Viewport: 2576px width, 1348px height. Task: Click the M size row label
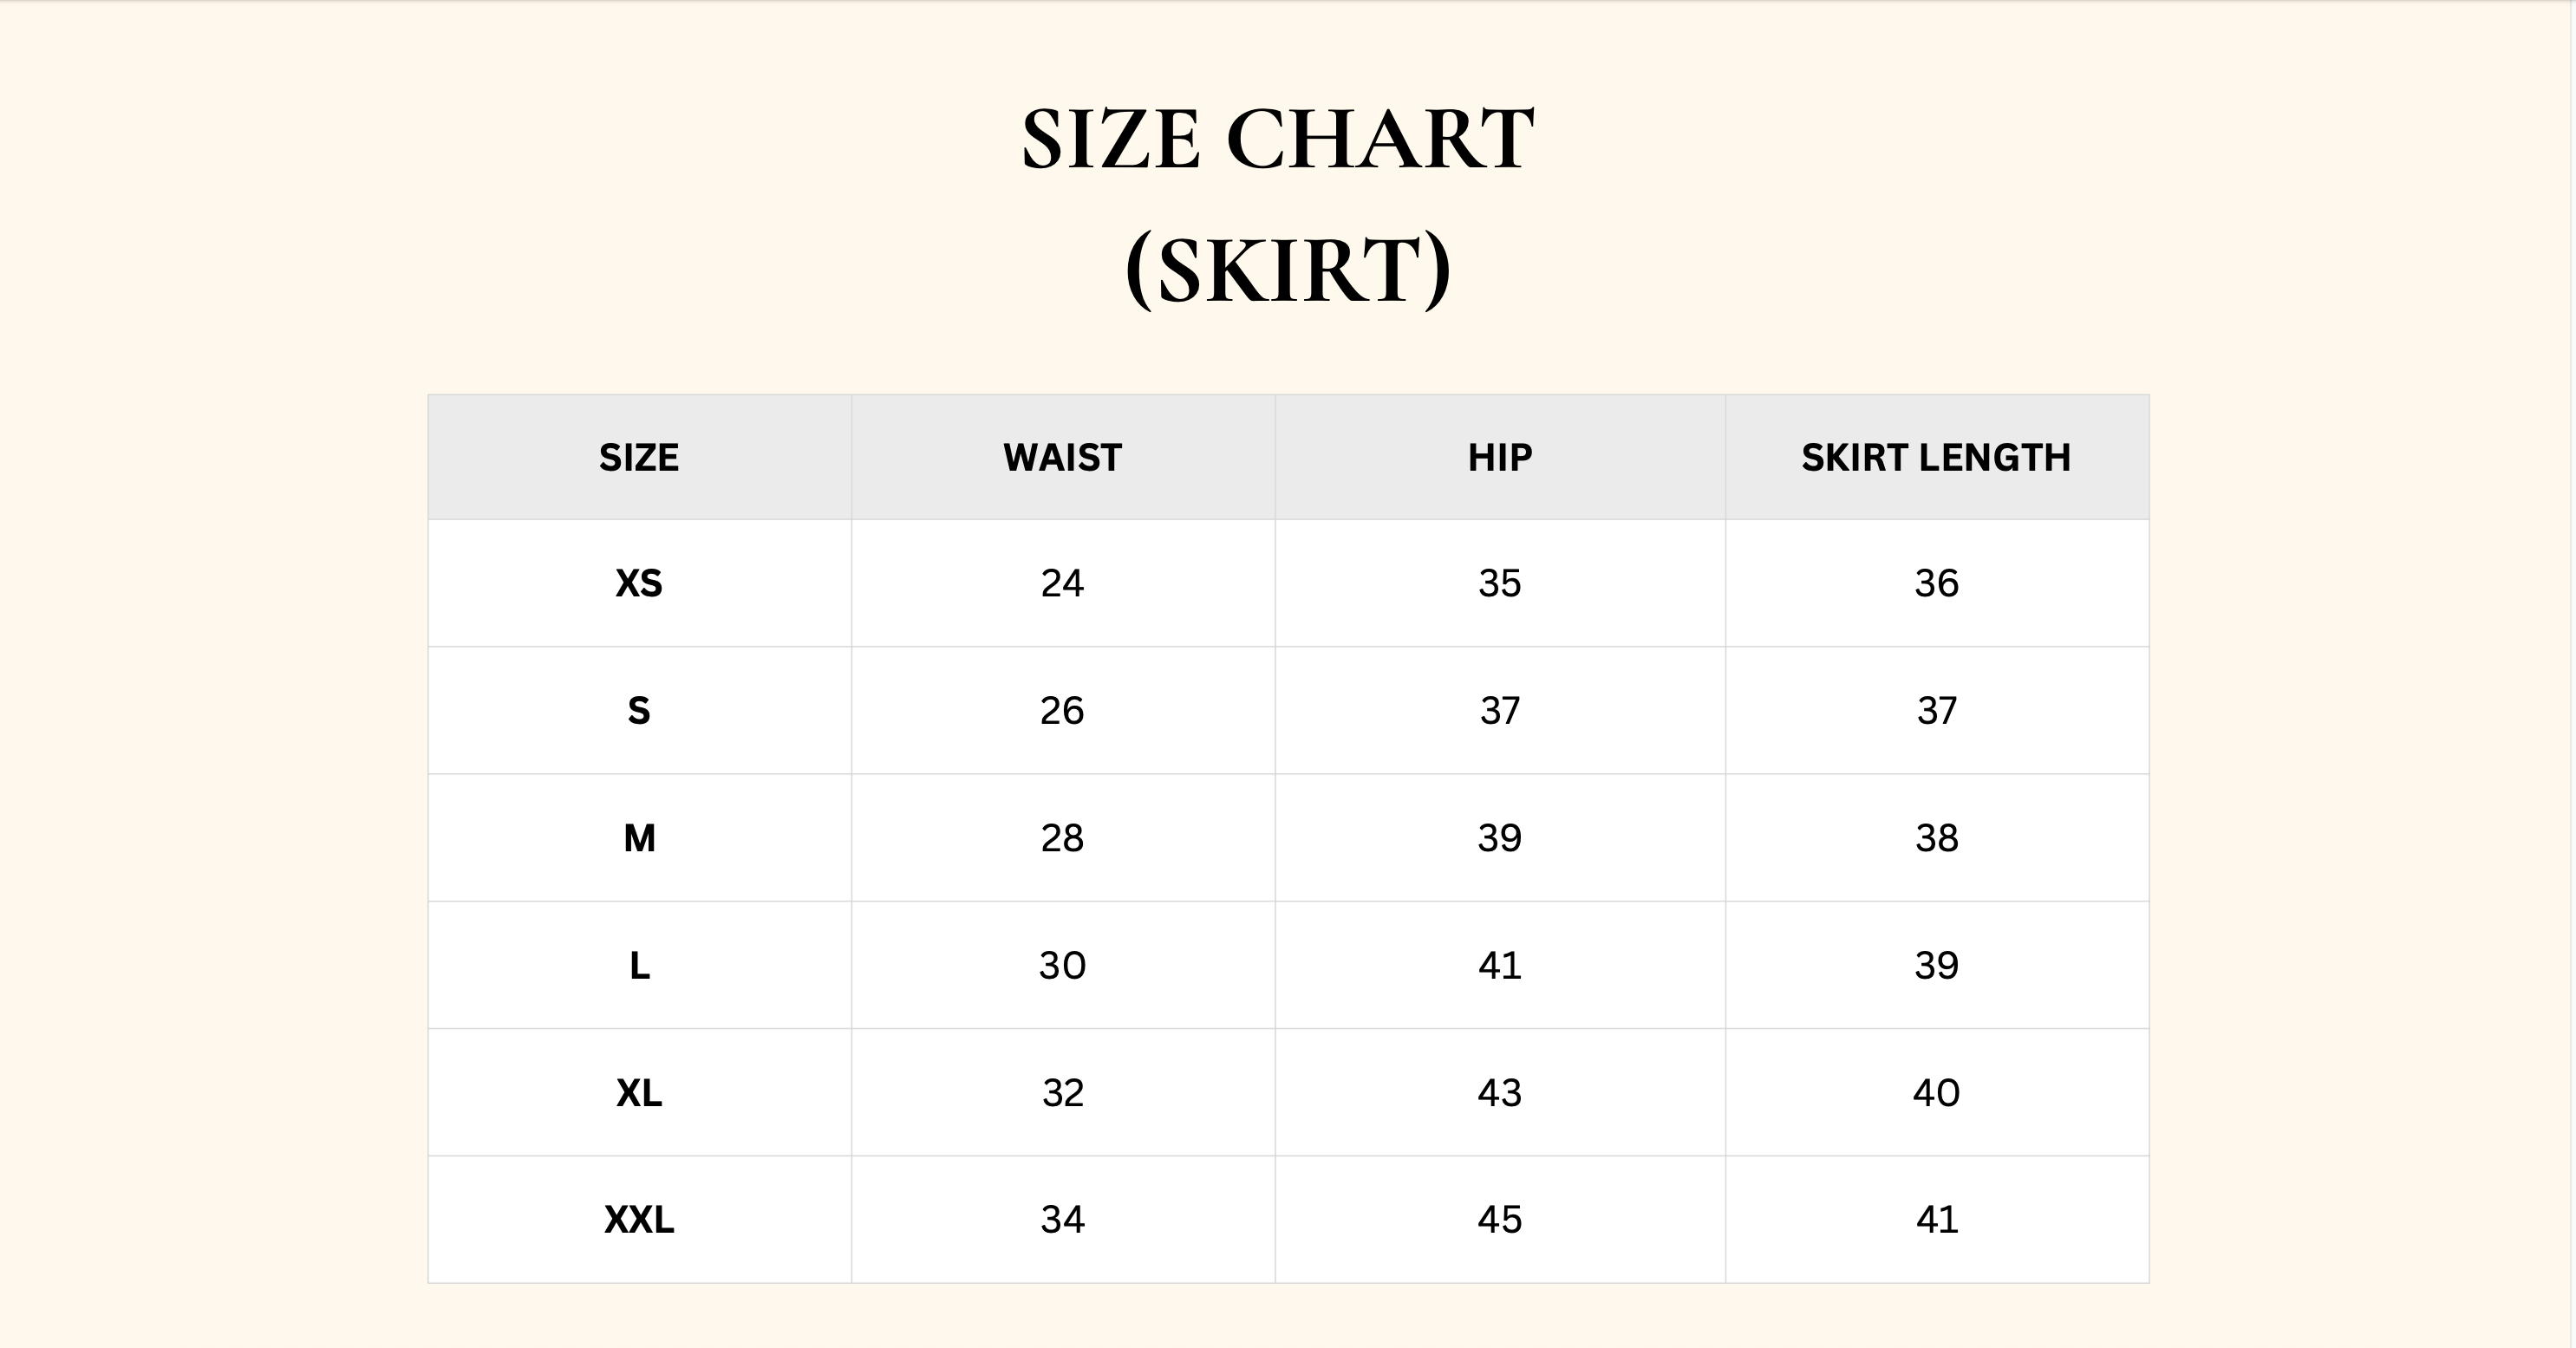639,838
